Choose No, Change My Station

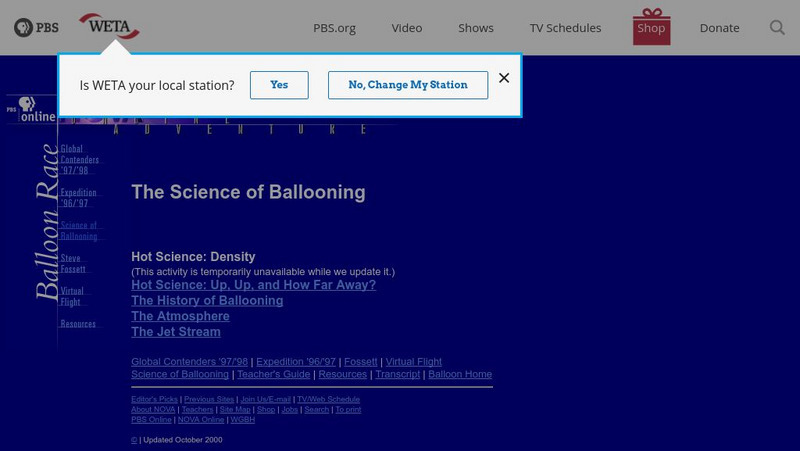click(x=408, y=85)
